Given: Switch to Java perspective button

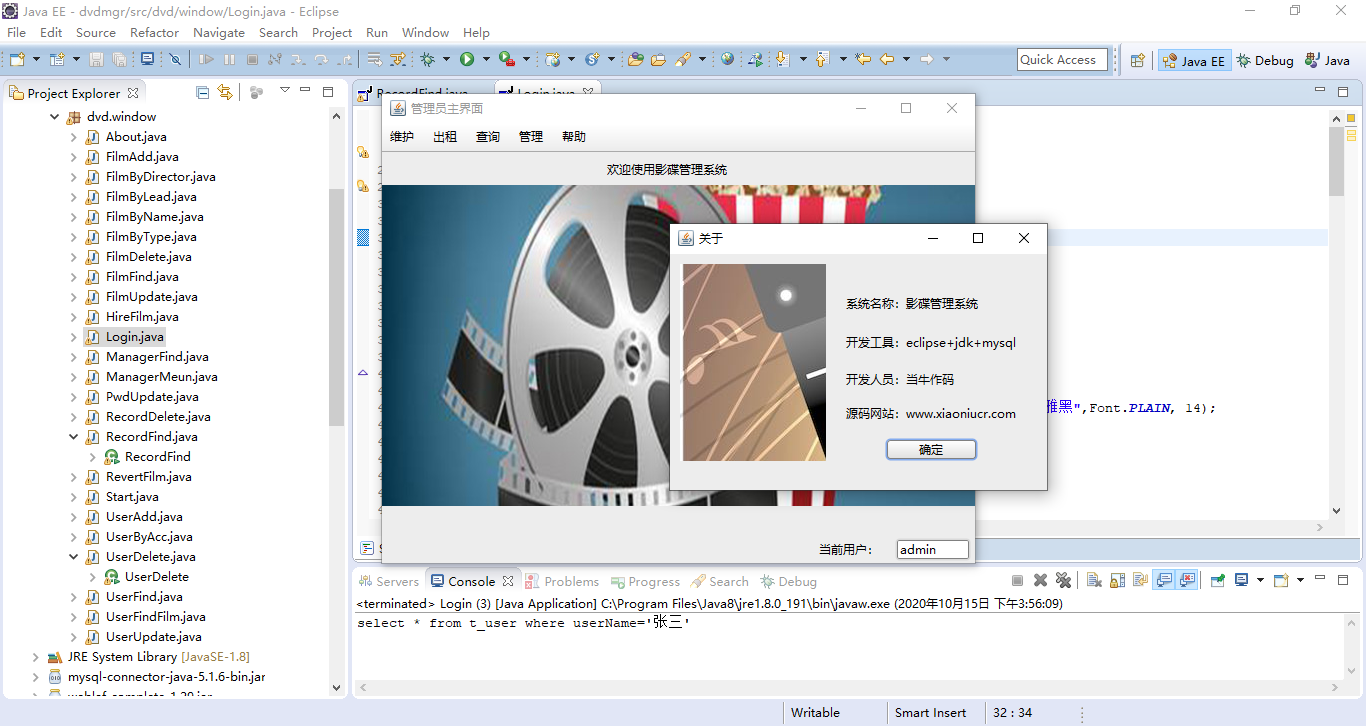Looking at the screenshot, I should pyautogui.click(x=1328, y=60).
